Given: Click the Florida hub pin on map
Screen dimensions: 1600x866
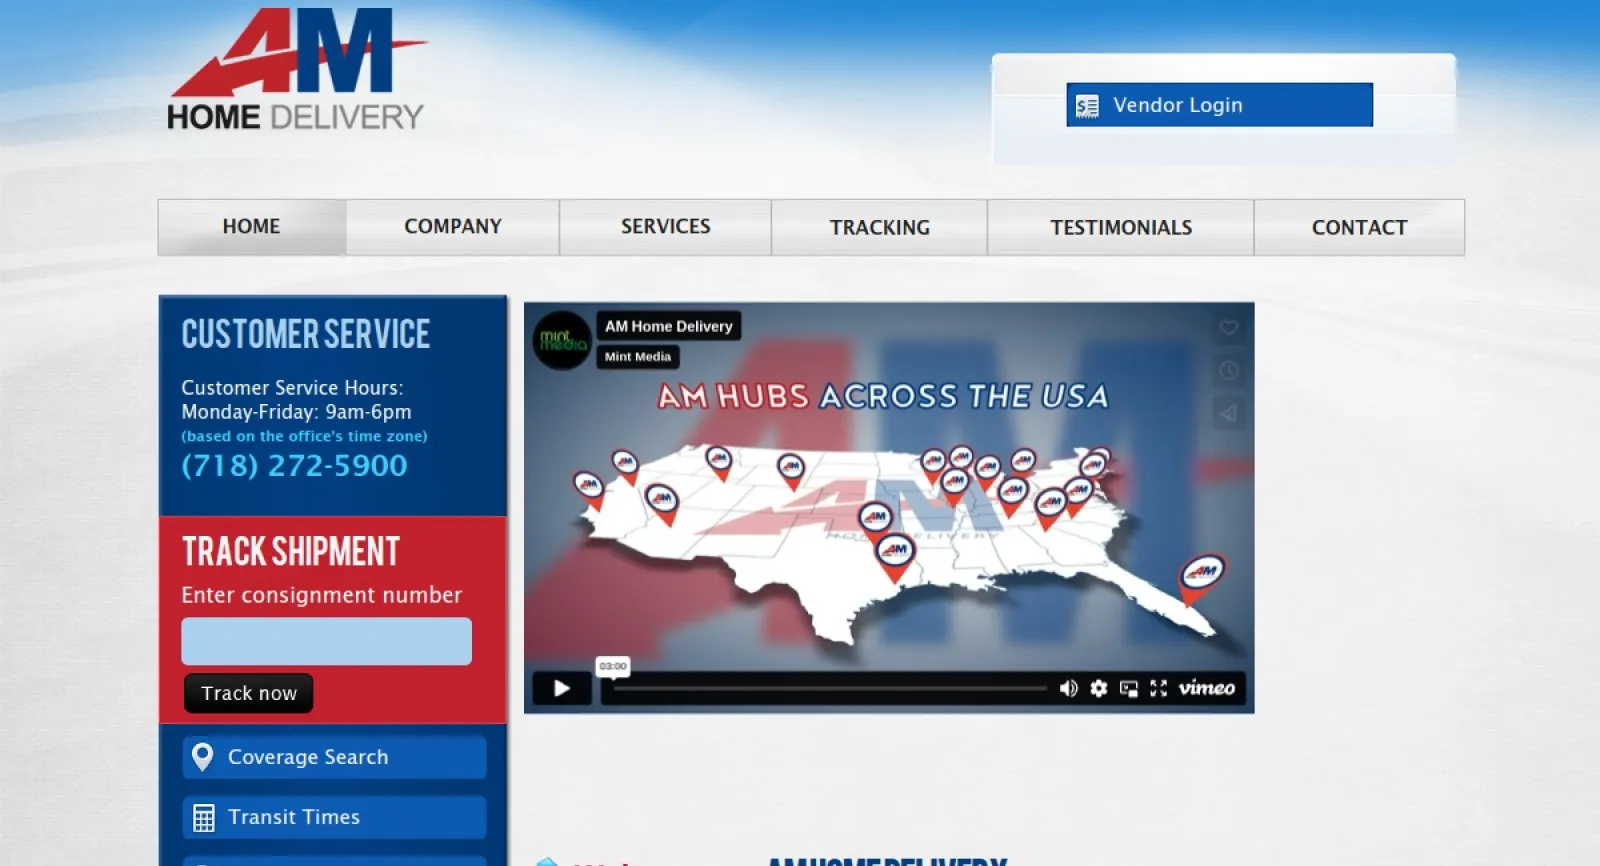Looking at the screenshot, I should click(1202, 579).
